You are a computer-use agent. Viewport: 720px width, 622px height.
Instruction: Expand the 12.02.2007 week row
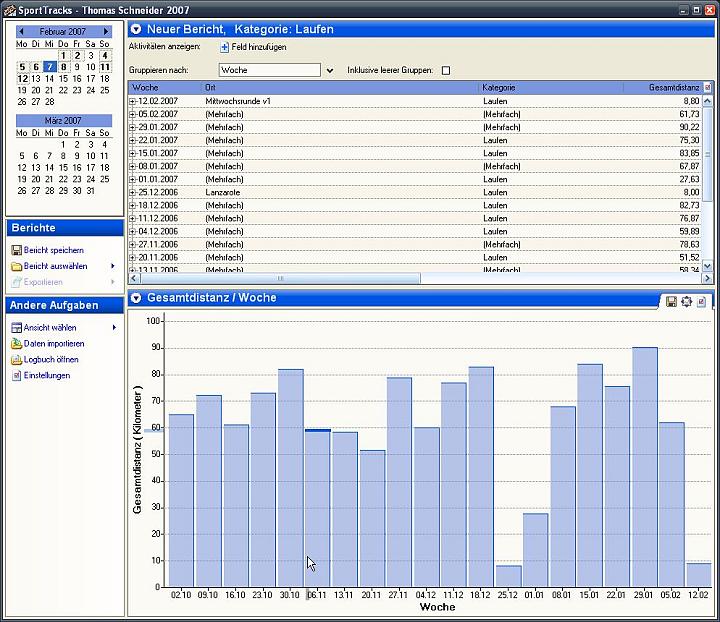133,101
